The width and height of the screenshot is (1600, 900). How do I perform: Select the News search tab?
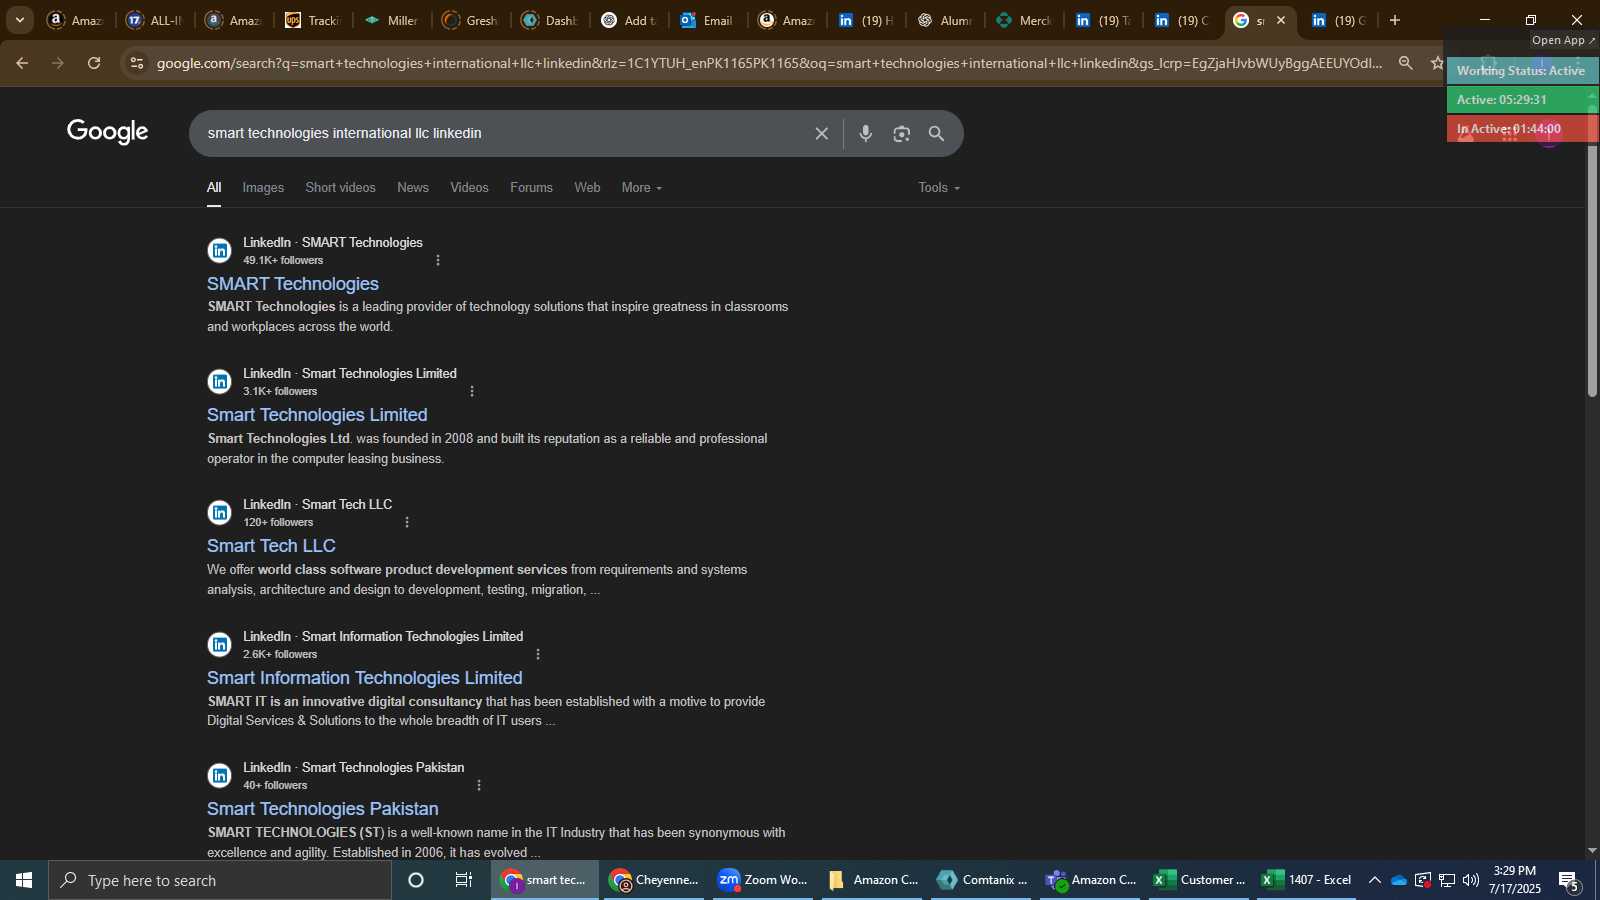(413, 188)
